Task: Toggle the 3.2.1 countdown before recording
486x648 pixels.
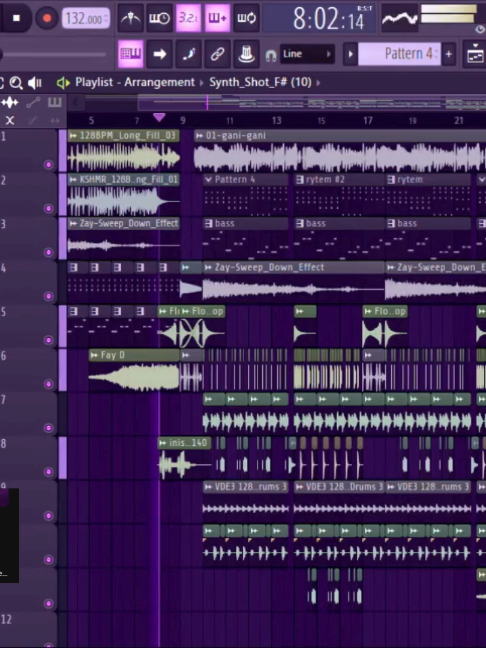Action: click(x=188, y=18)
